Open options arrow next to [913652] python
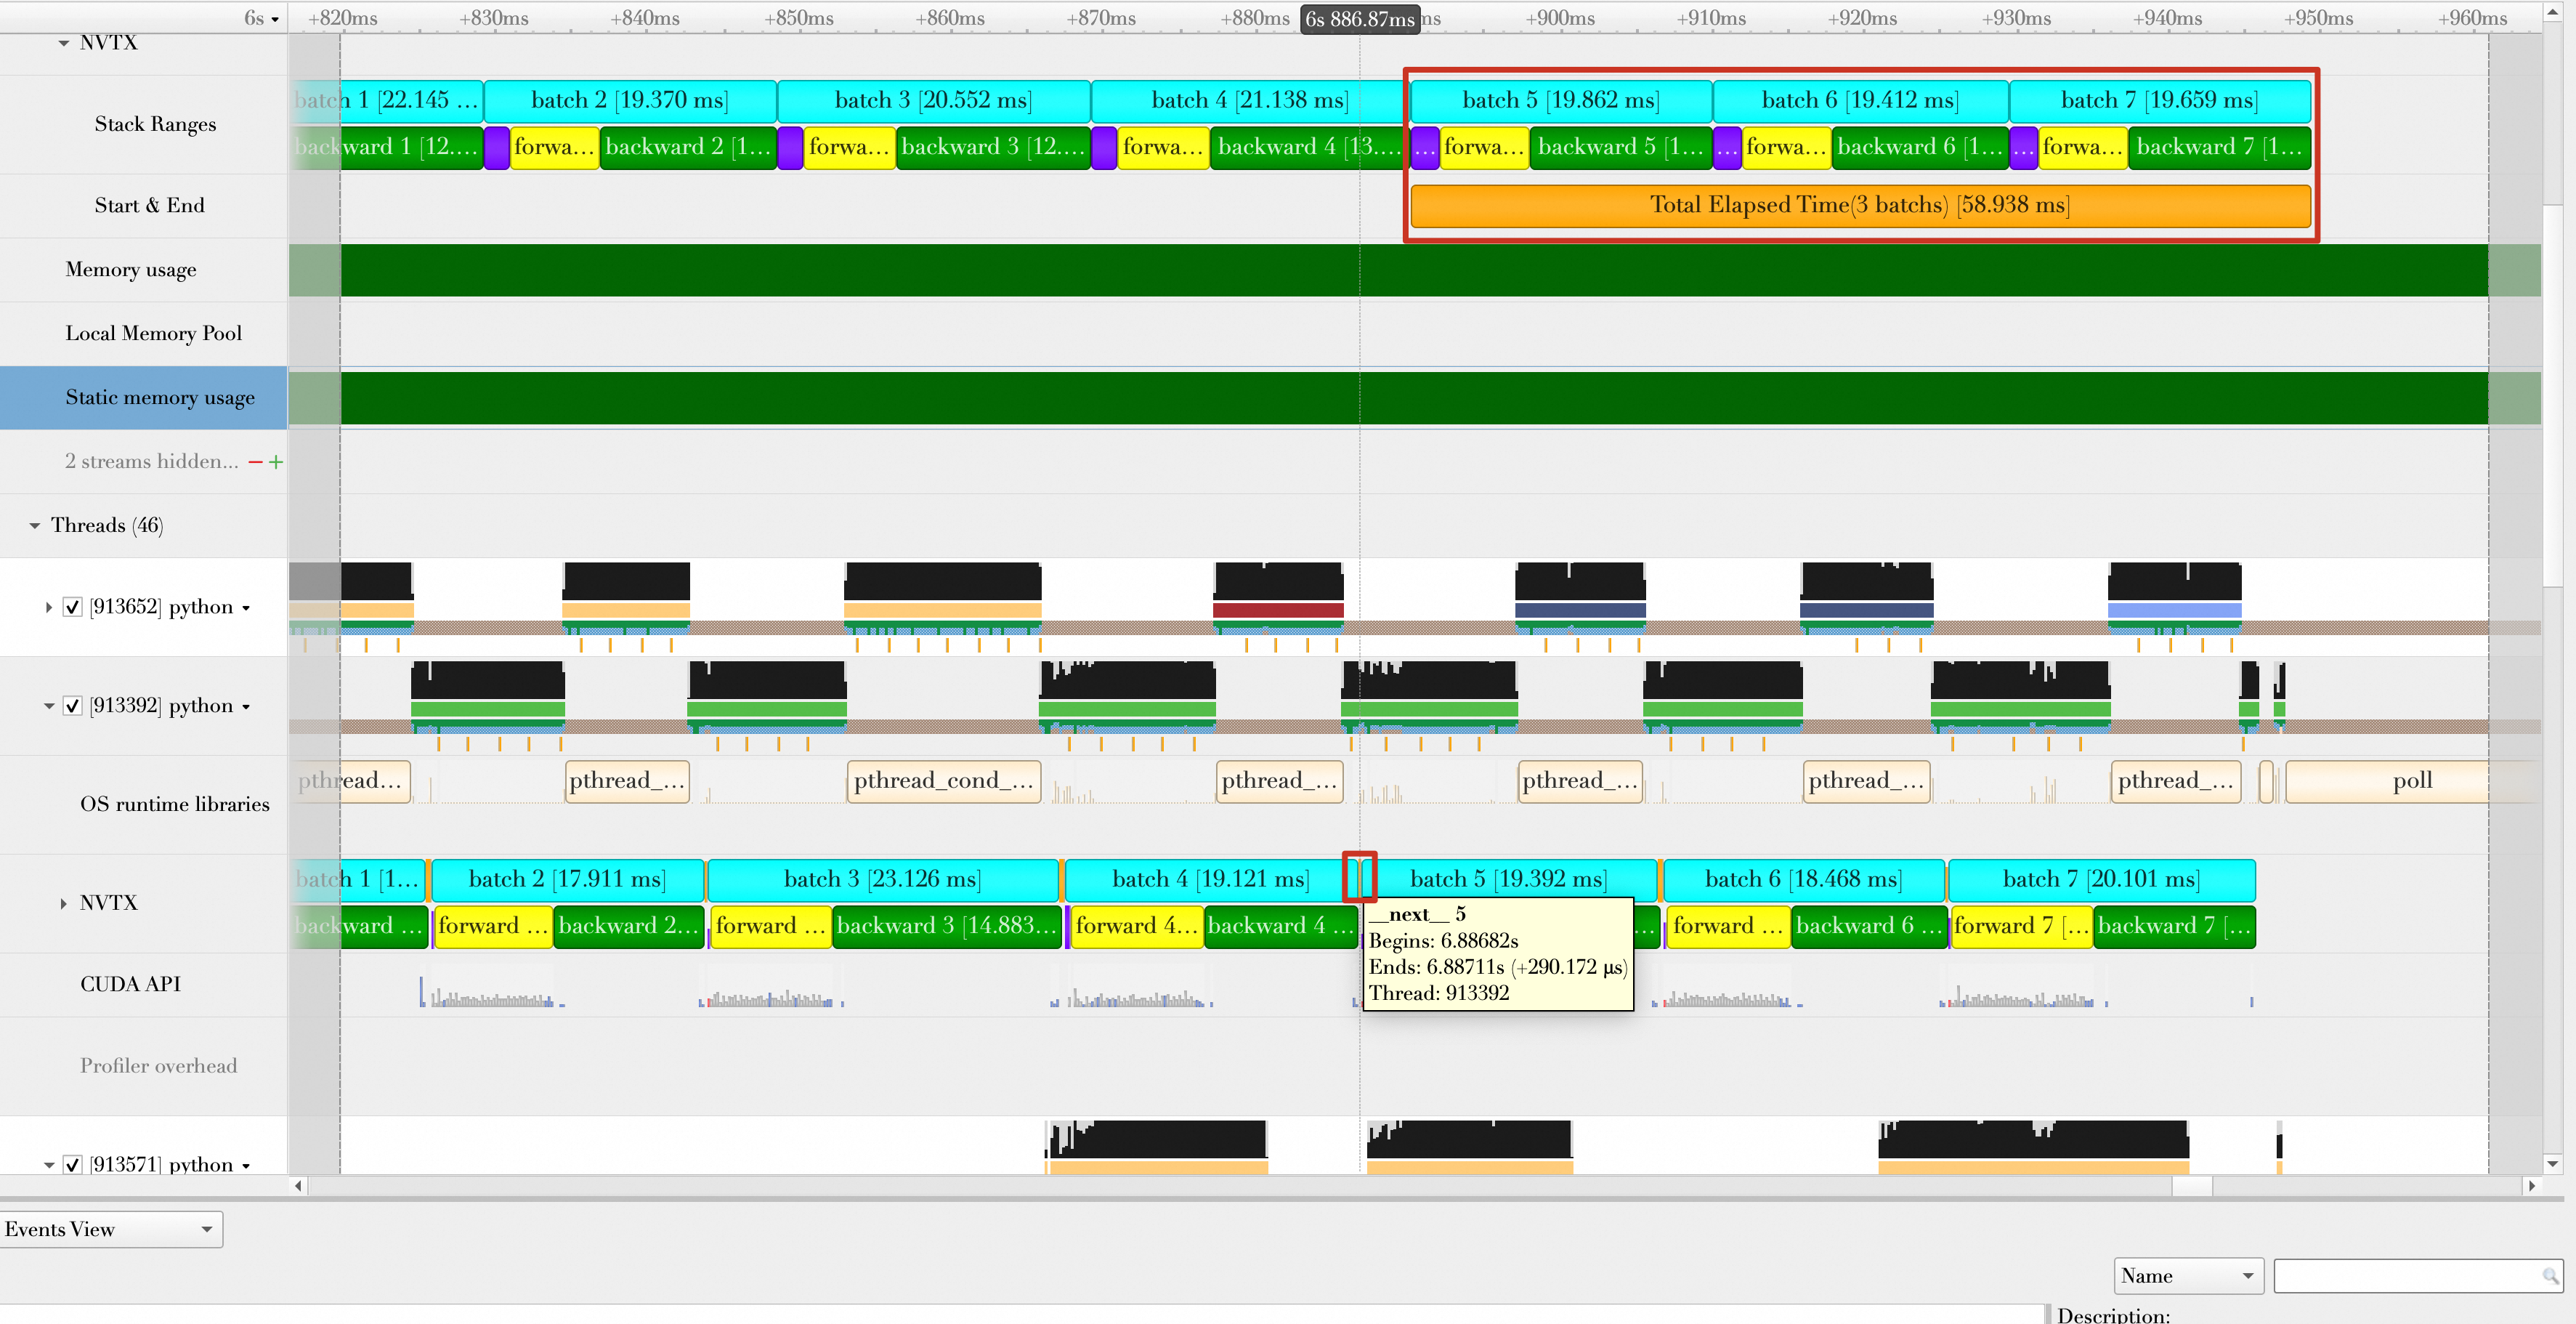This screenshot has height=1324, width=2576. click(x=246, y=608)
